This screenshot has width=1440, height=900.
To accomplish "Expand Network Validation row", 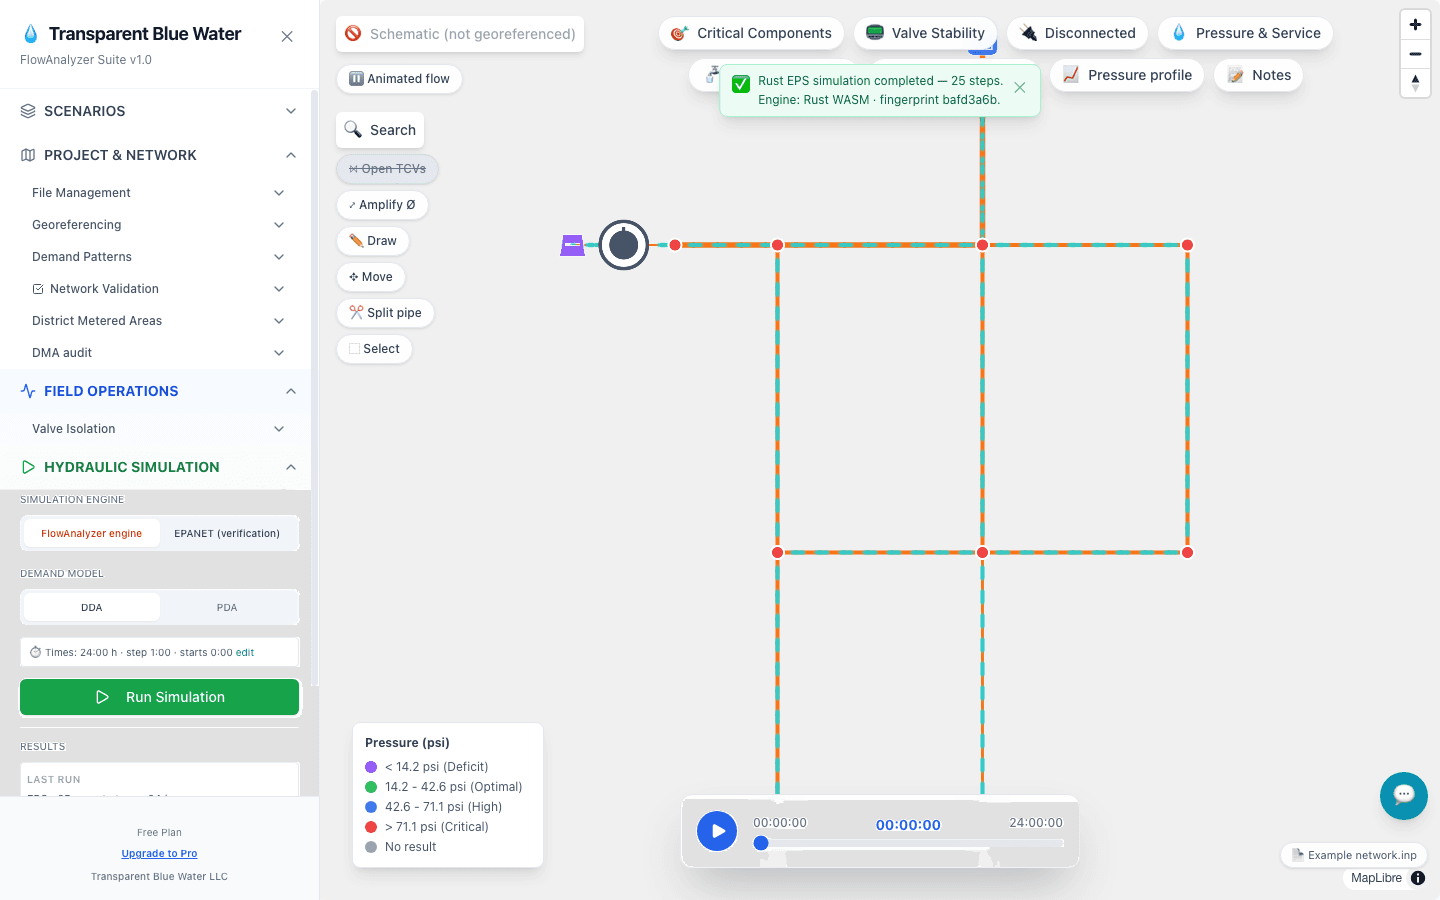I will click(x=158, y=289).
